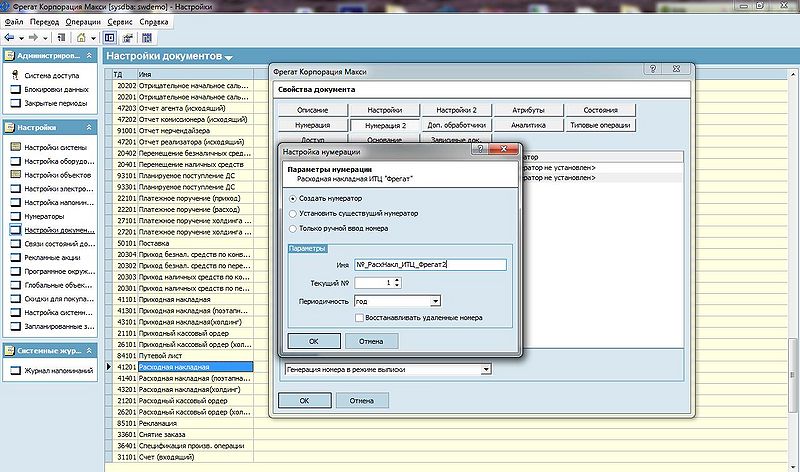Select Только ручной ввод номера option
The width and height of the screenshot is (800, 472).
[x=293, y=229]
